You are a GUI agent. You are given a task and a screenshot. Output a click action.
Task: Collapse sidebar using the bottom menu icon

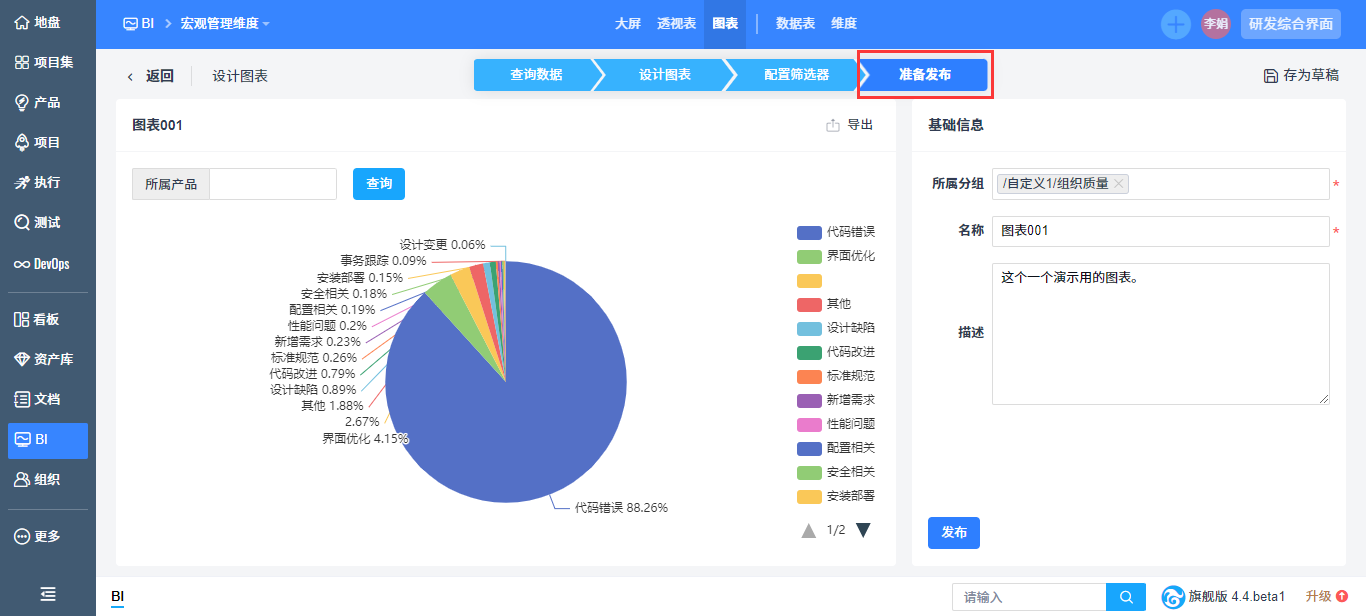[x=47, y=594]
